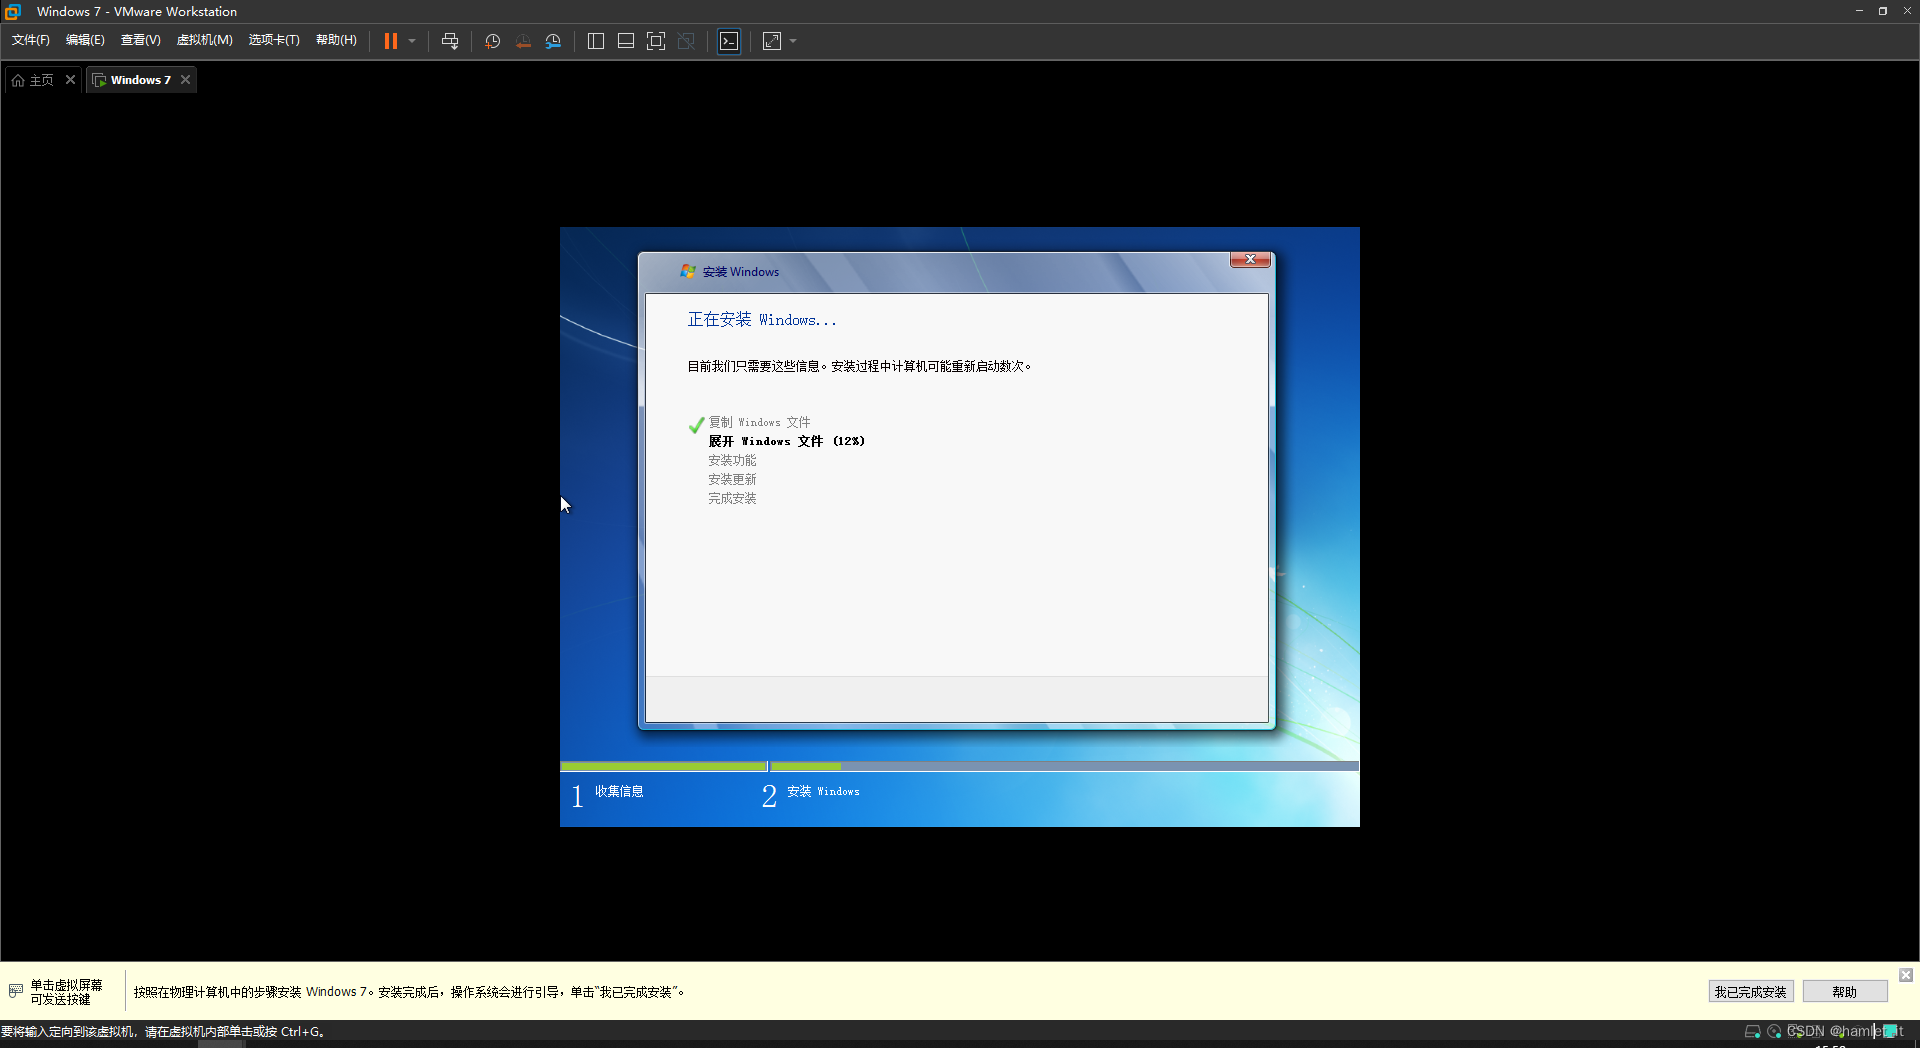The height and width of the screenshot is (1048, 1920).
Task: Click the send Ctrl+Alt+Del toolbar icon
Action: point(450,41)
